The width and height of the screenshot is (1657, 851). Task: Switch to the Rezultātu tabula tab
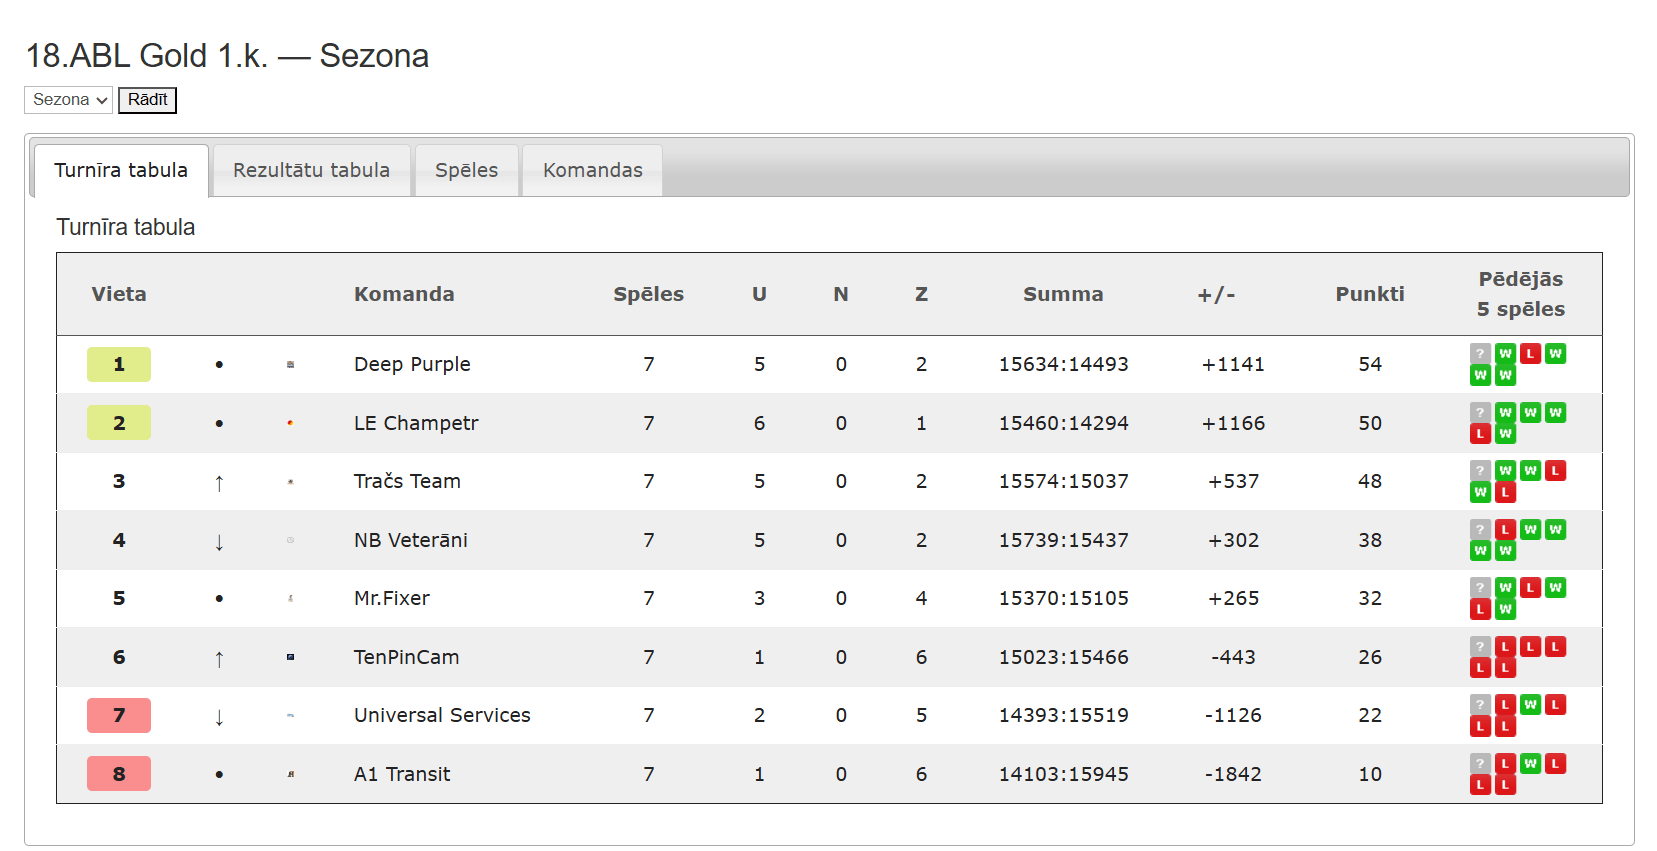click(x=312, y=170)
